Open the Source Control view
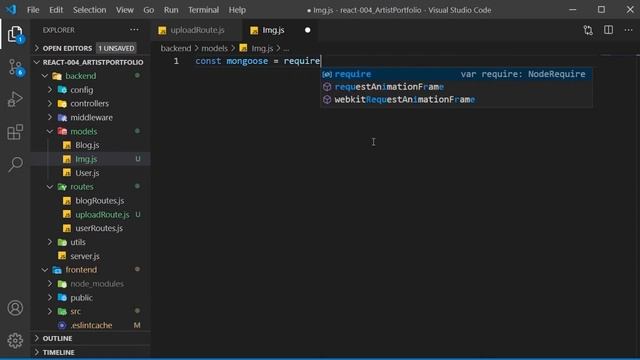Screen dimensions: 640x360 [x=15, y=67]
